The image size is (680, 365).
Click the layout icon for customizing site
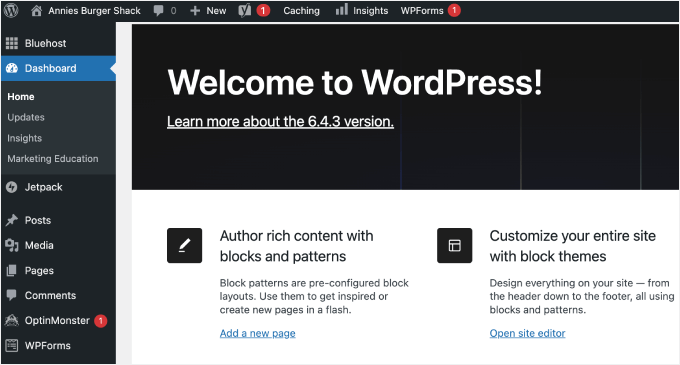pyautogui.click(x=454, y=245)
